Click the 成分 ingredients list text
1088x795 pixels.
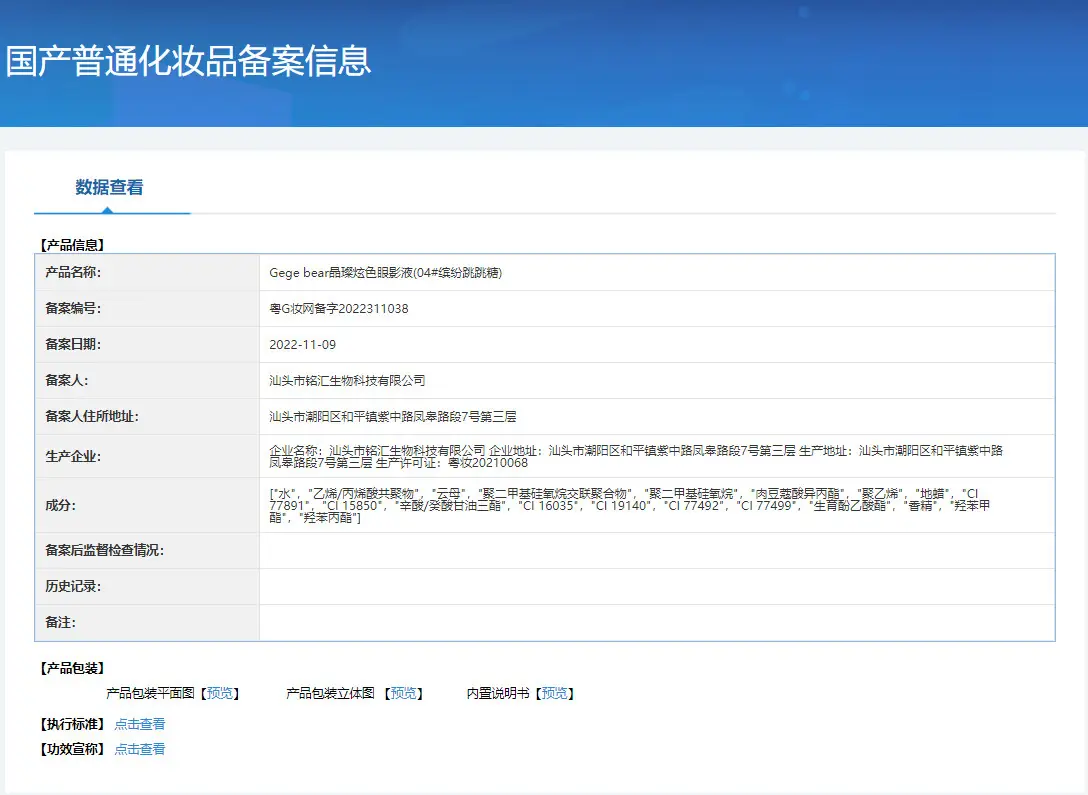(629, 506)
